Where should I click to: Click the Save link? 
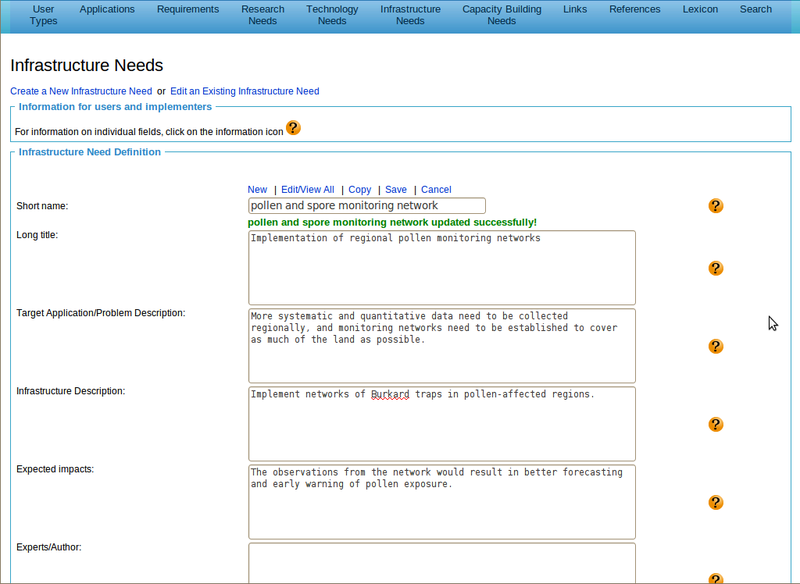396,189
